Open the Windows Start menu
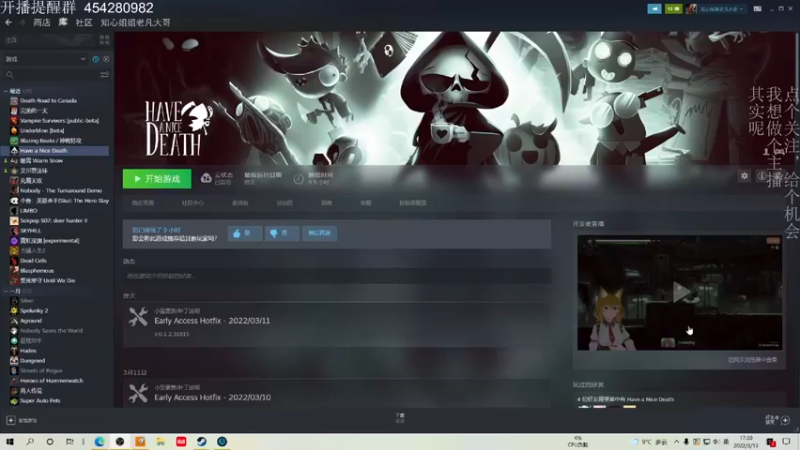800x450 pixels. click(10, 442)
